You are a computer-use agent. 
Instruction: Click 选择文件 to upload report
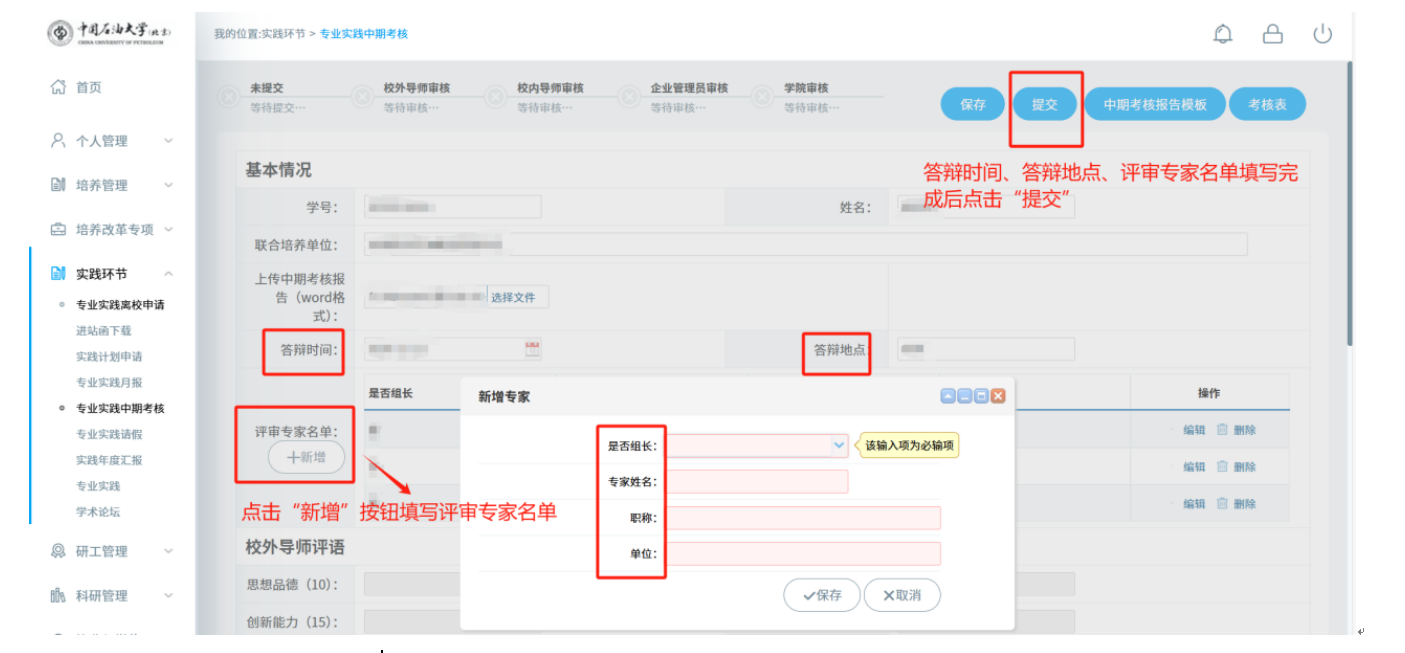[x=513, y=297]
